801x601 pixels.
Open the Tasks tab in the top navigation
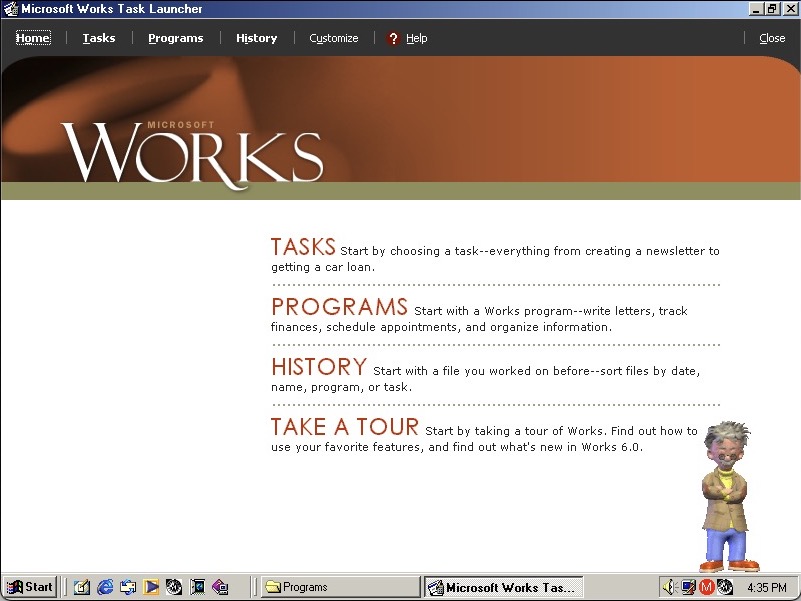pos(99,38)
